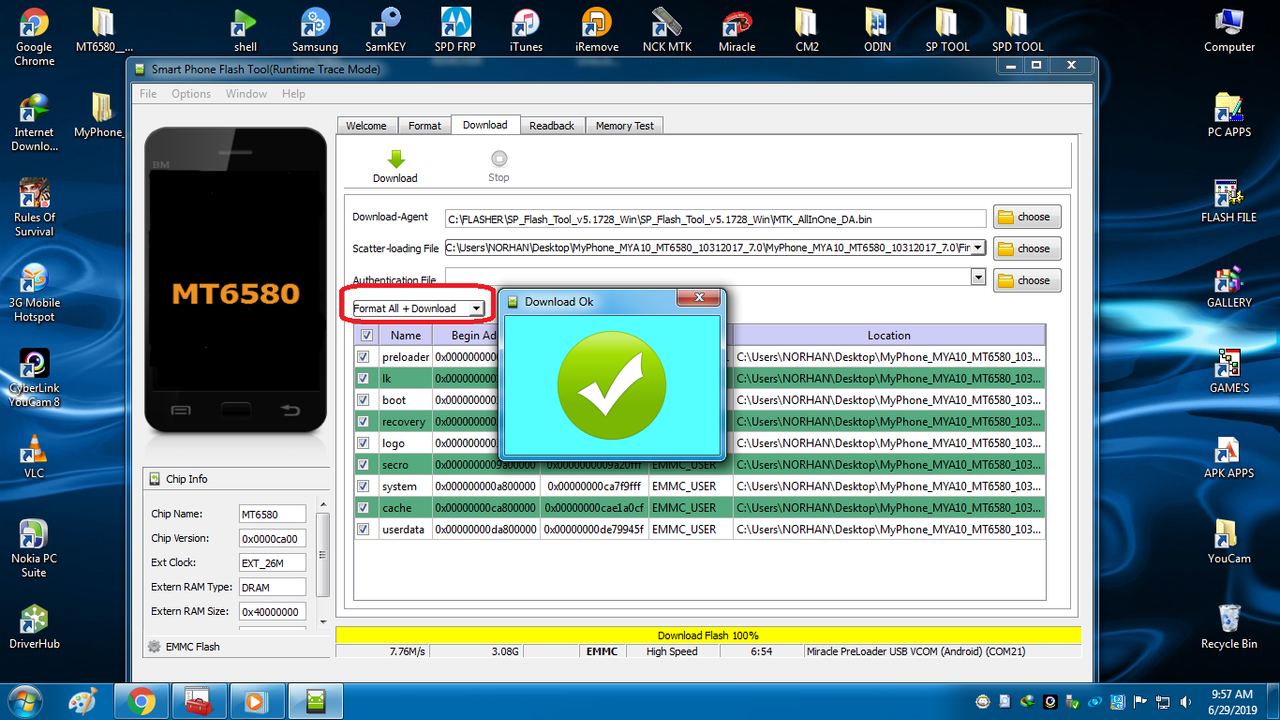1280x720 pixels.
Task: Uncheck the system partition checkbox
Action: pos(363,486)
